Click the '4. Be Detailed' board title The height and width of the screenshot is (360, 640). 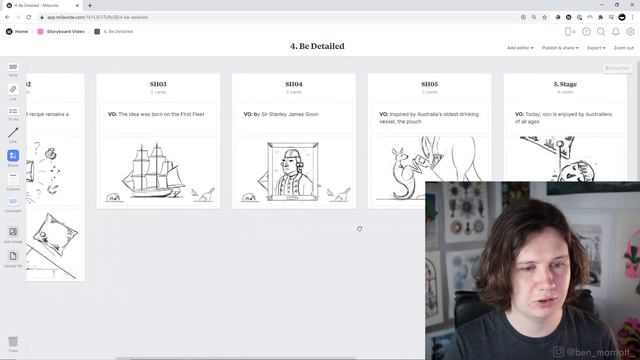pos(317,46)
